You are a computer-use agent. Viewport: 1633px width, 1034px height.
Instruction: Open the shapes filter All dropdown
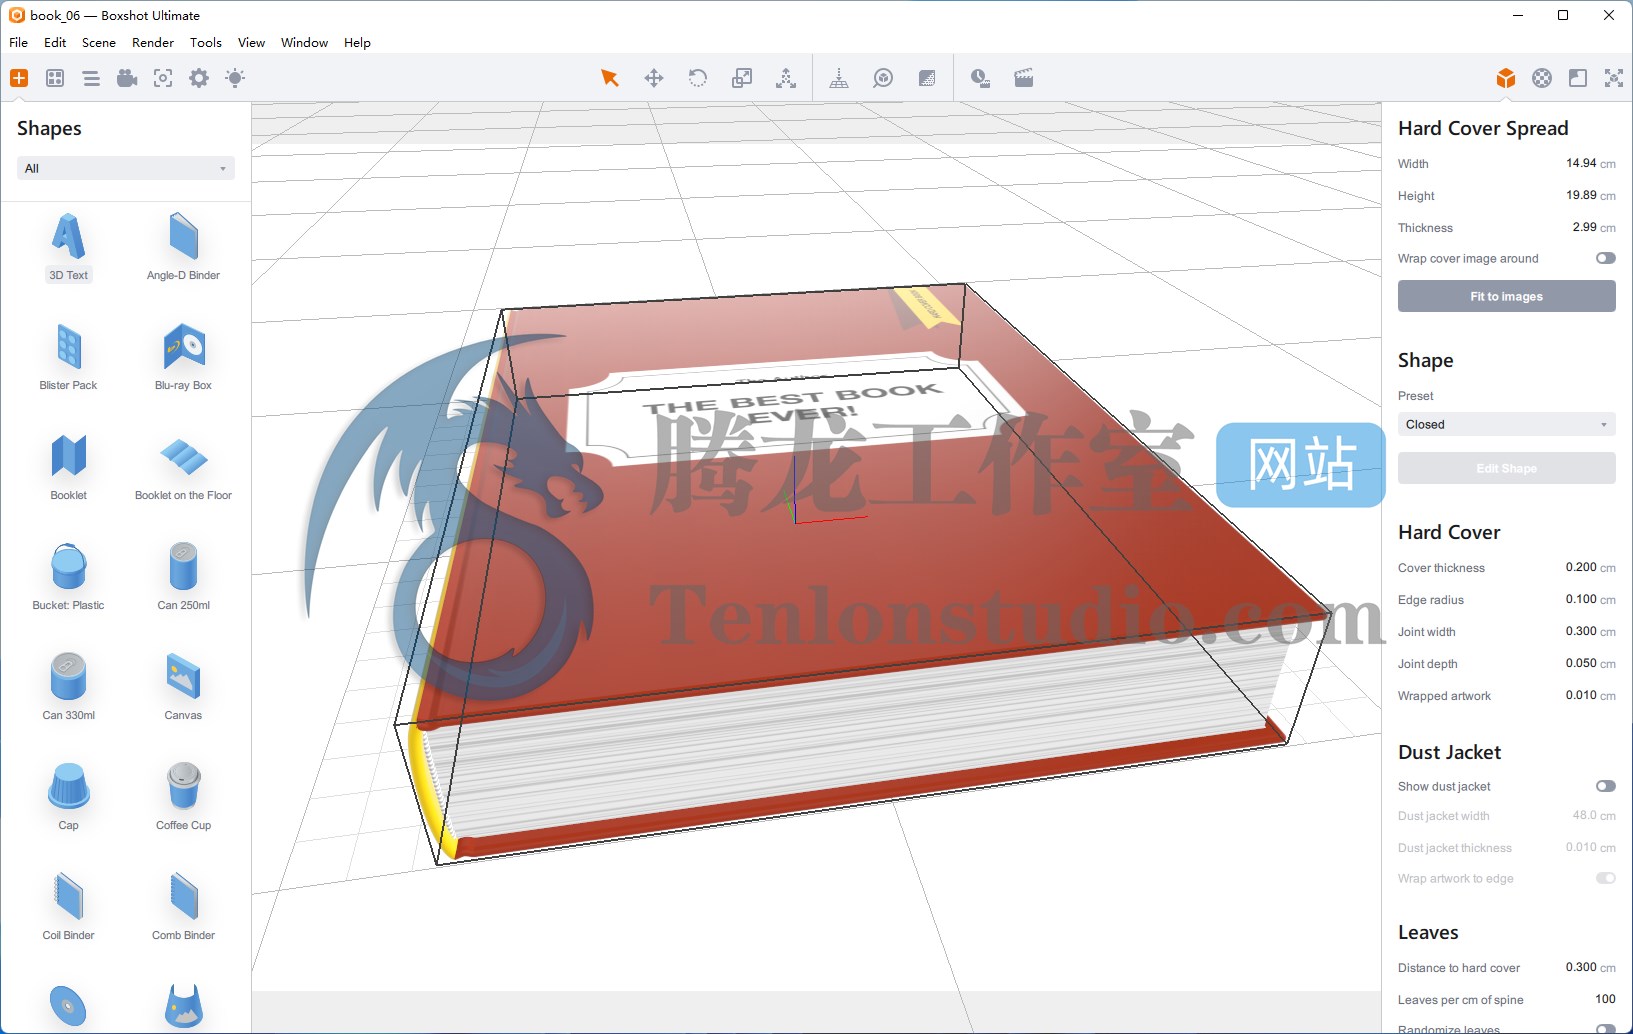pos(126,168)
